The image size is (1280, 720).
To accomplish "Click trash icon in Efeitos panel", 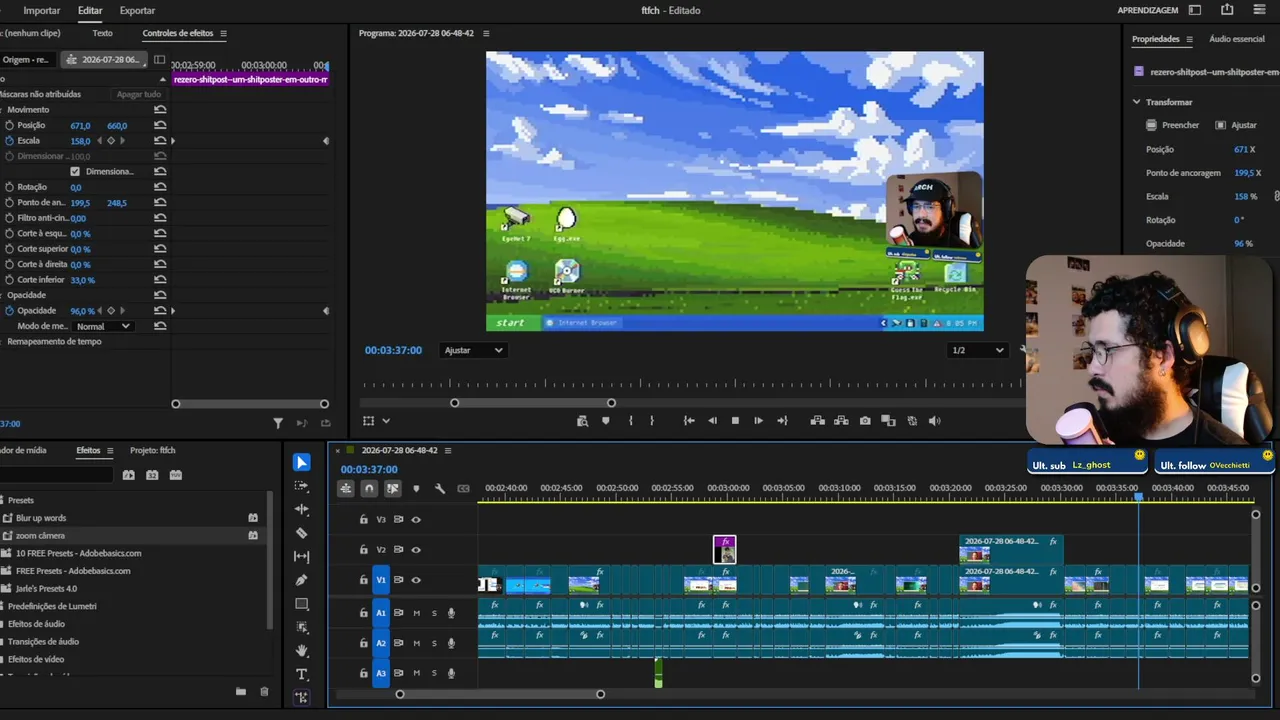I will tap(264, 691).
